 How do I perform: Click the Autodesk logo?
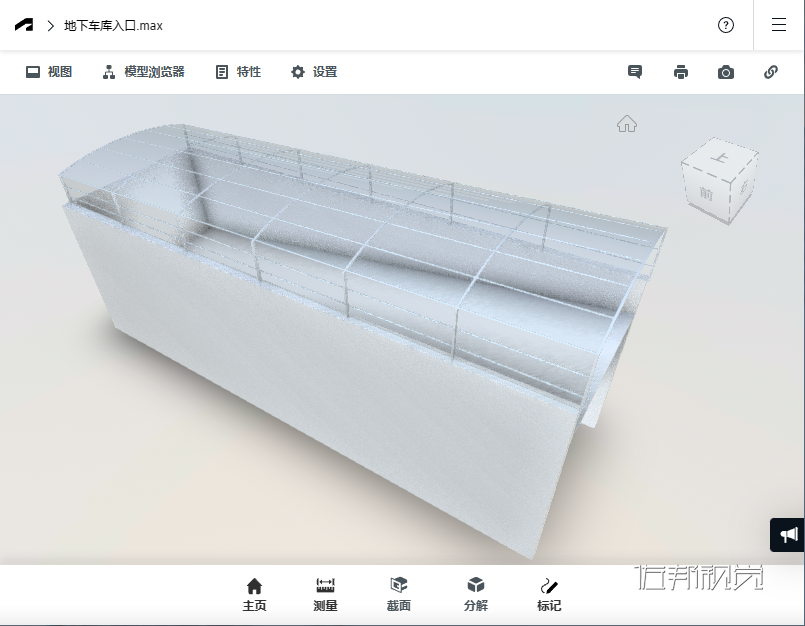click(x=23, y=25)
